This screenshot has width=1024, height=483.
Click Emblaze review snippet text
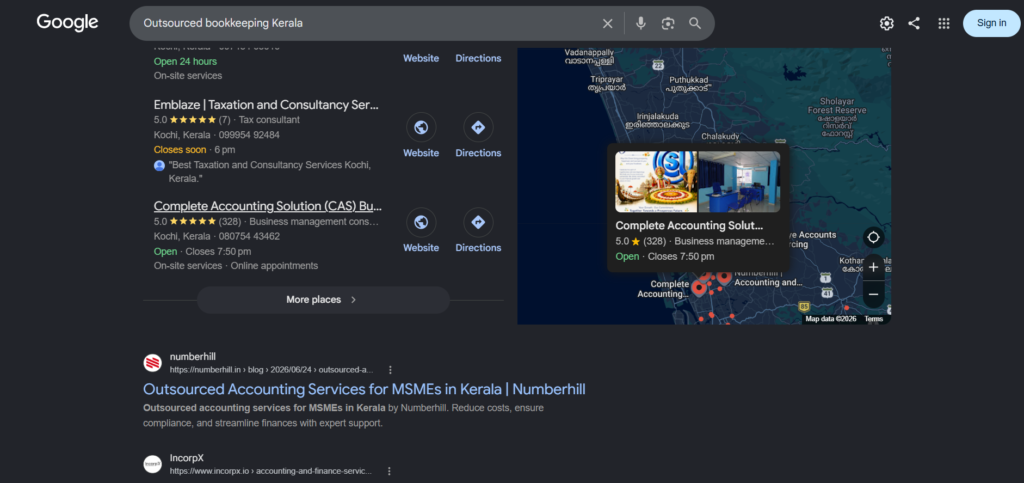point(269,172)
